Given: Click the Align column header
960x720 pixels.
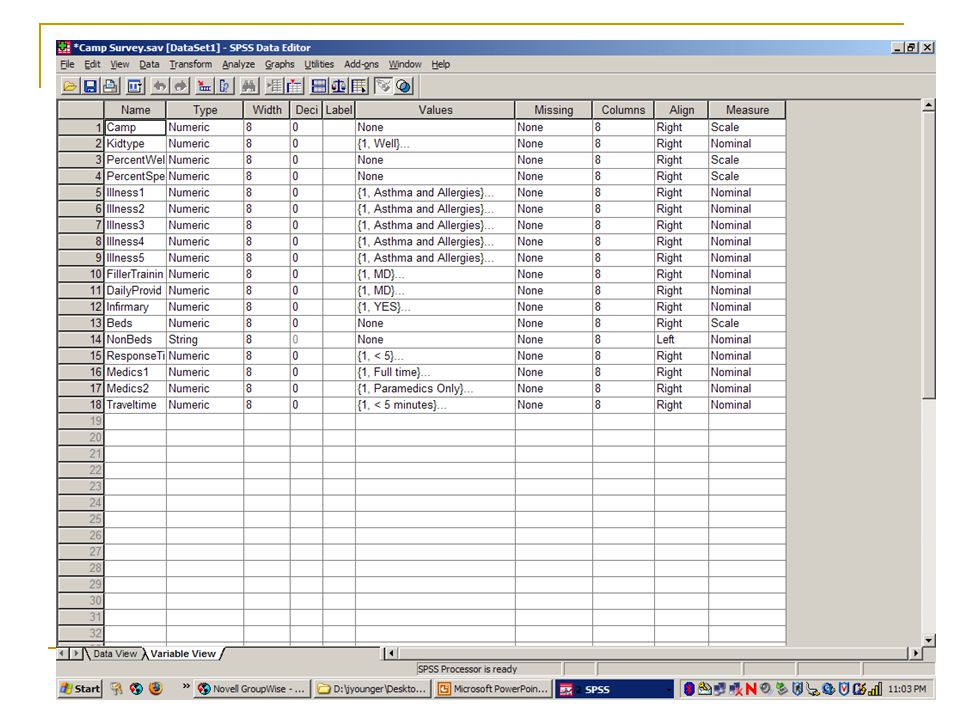Looking at the screenshot, I should click(x=681, y=110).
